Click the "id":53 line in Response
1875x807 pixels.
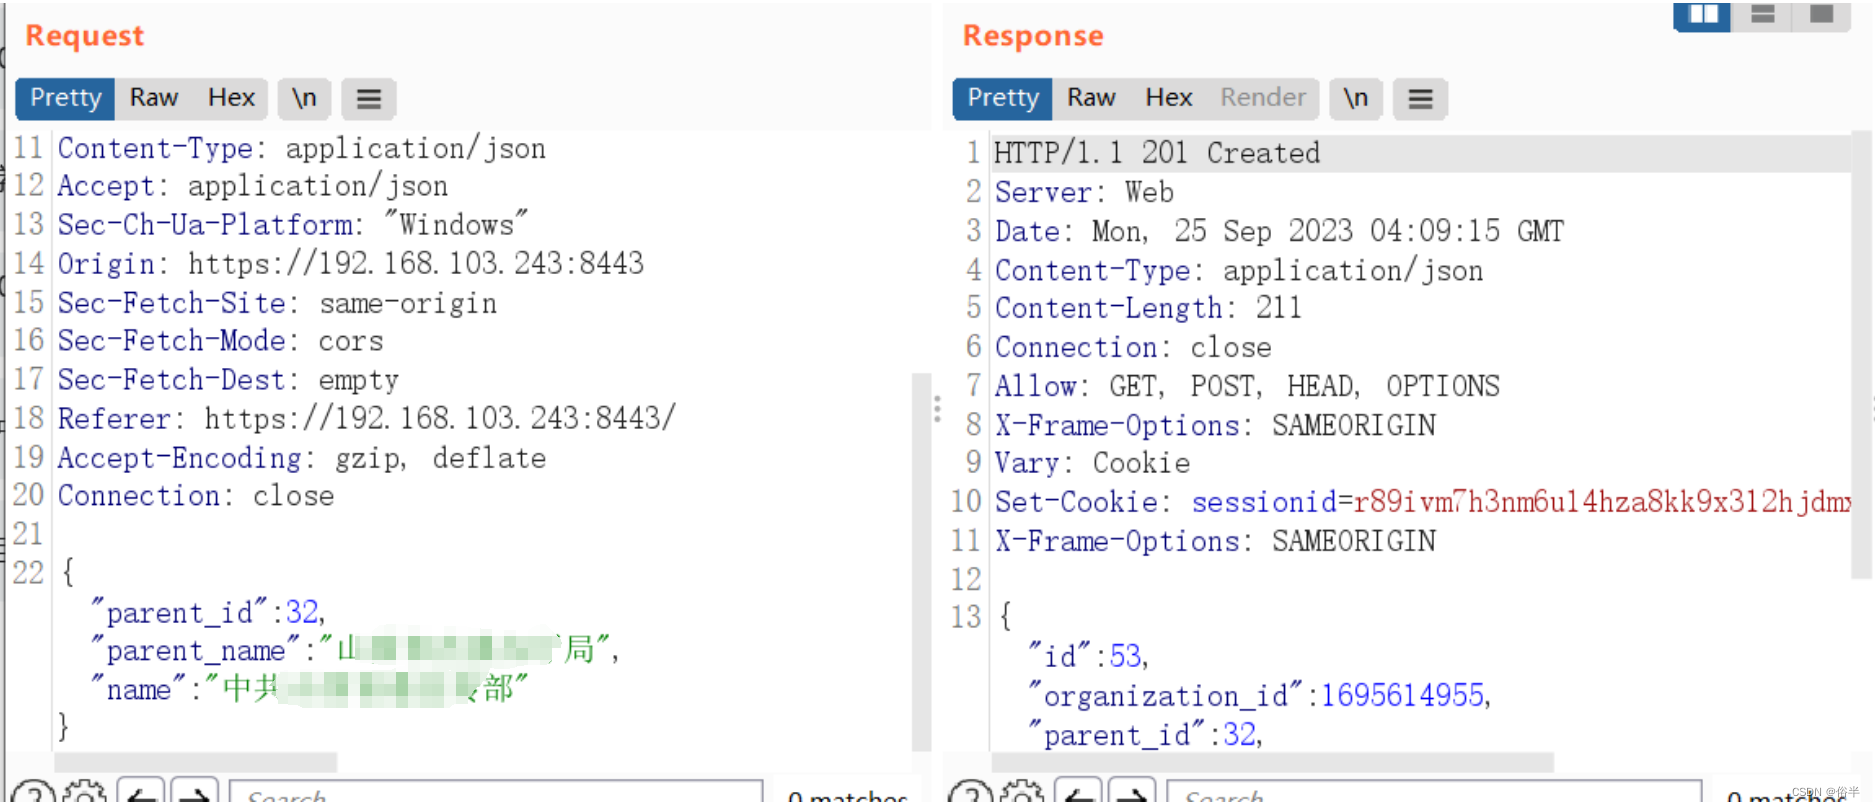click(1088, 656)
